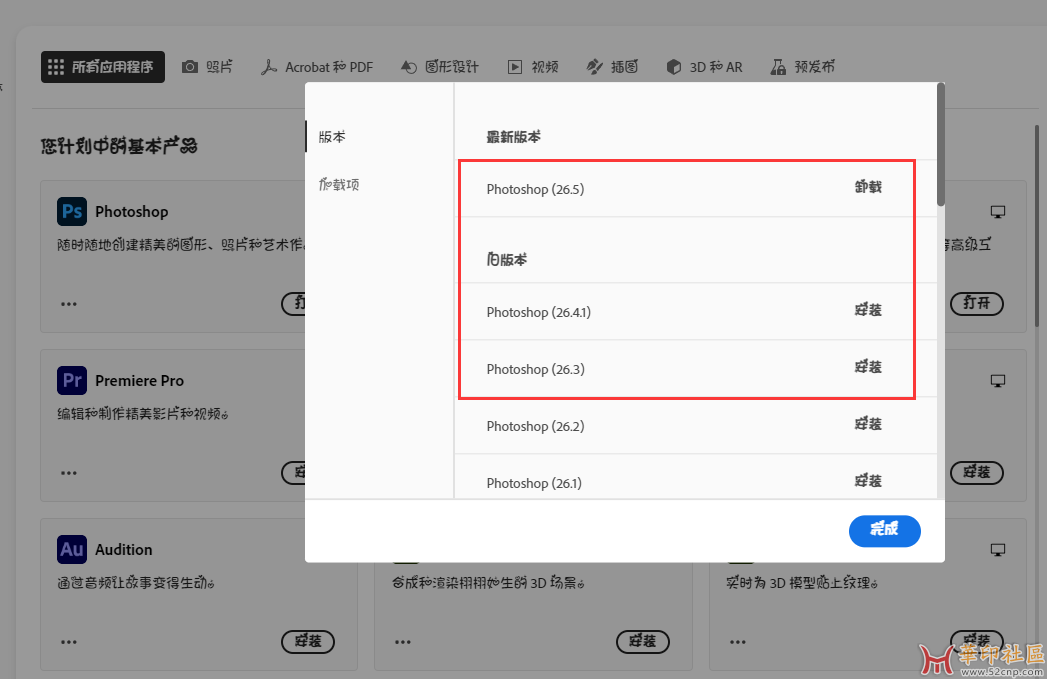Click 安装 for Photoshop (26.2)
Image resolution: width=1047 pixels, height=679 pixels.
(868, 424)
